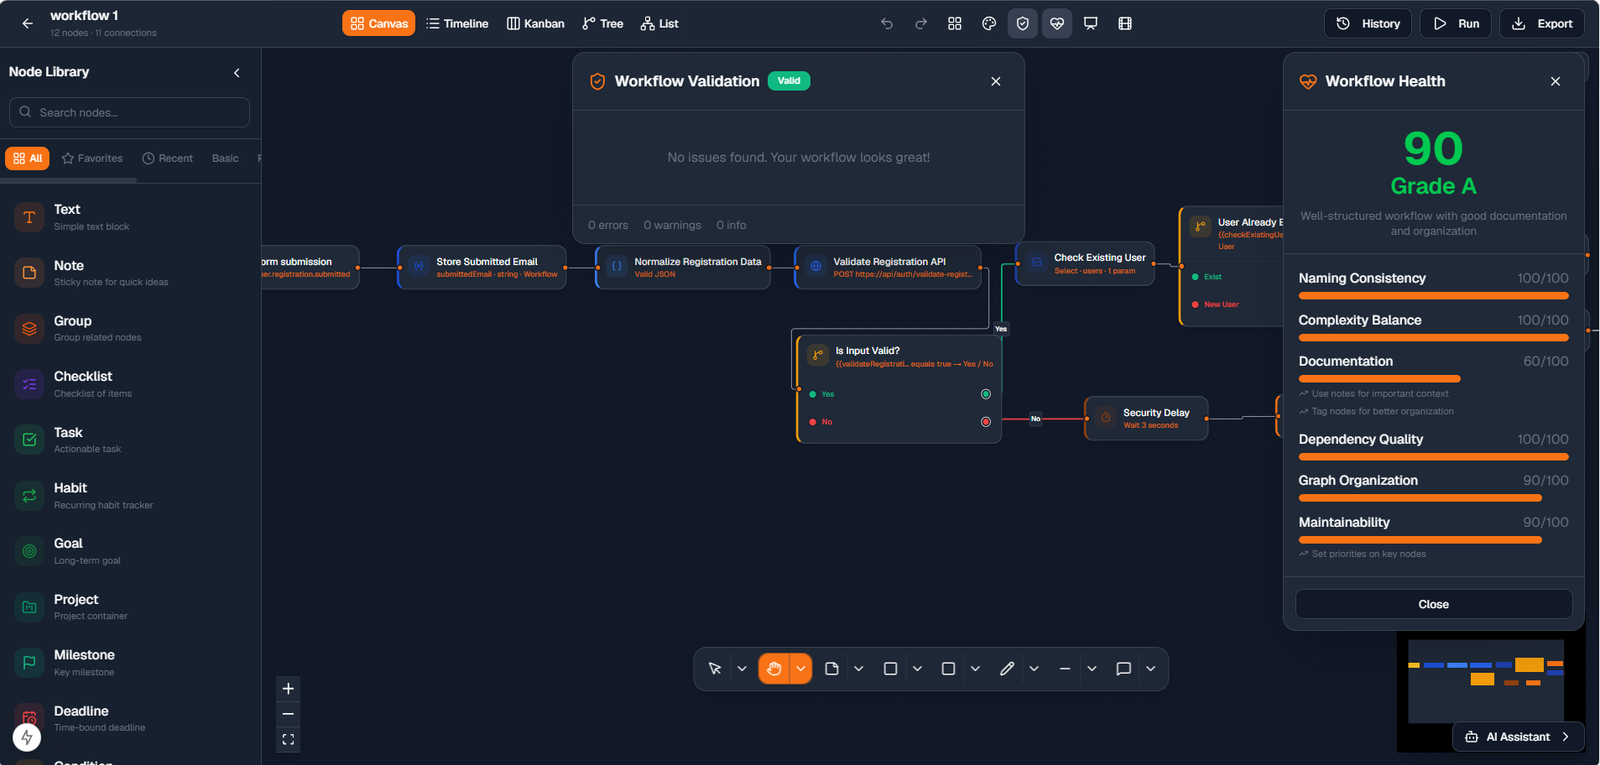Viewport: 1600px width, 765px height.
Task: Pick the Habit node icon
Action: click(29, 495)
